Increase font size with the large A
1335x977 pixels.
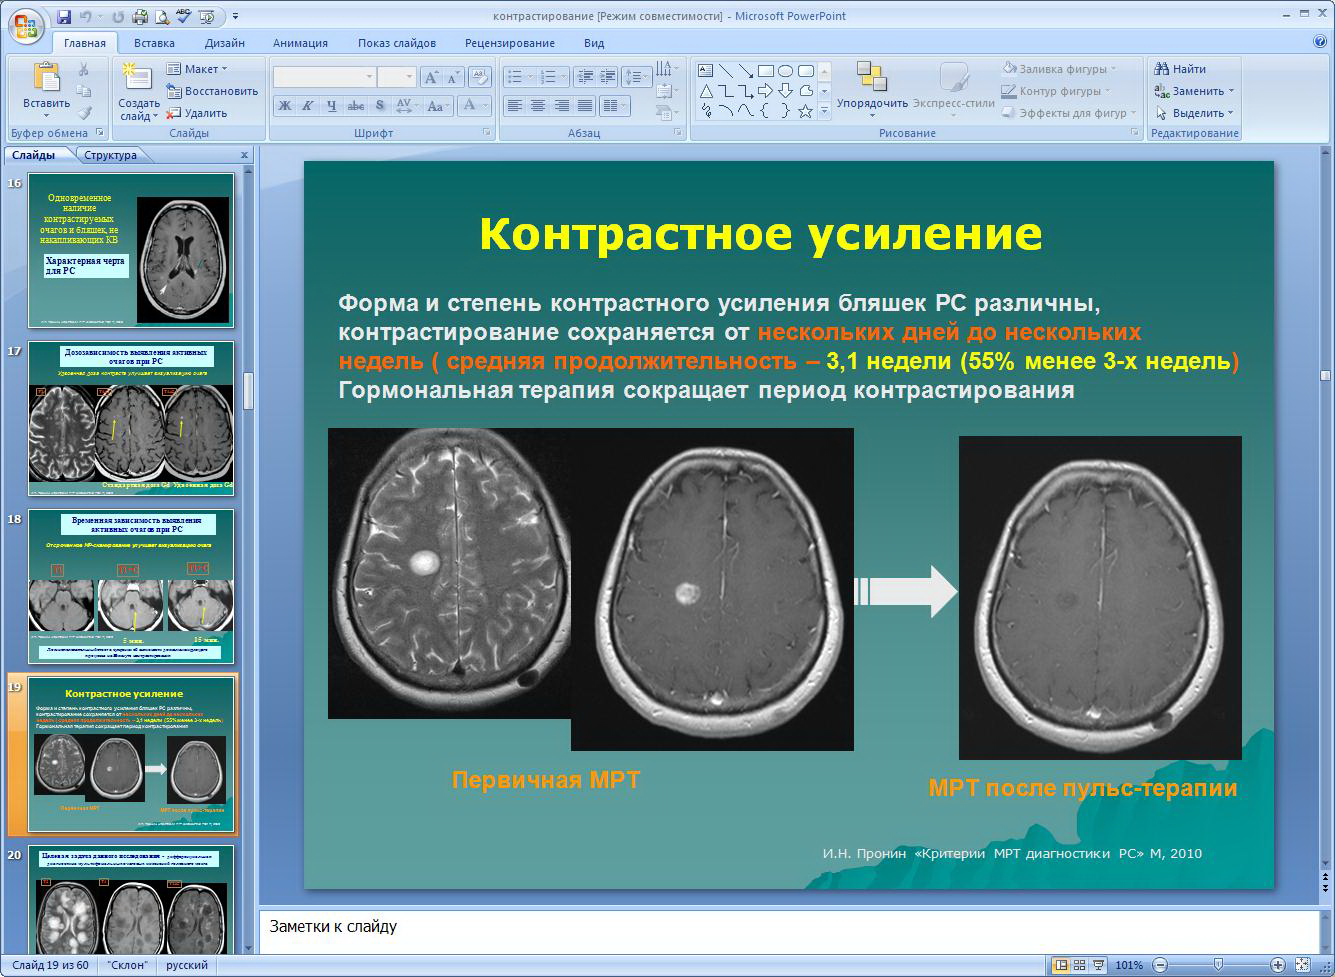[x=431, y=77]
